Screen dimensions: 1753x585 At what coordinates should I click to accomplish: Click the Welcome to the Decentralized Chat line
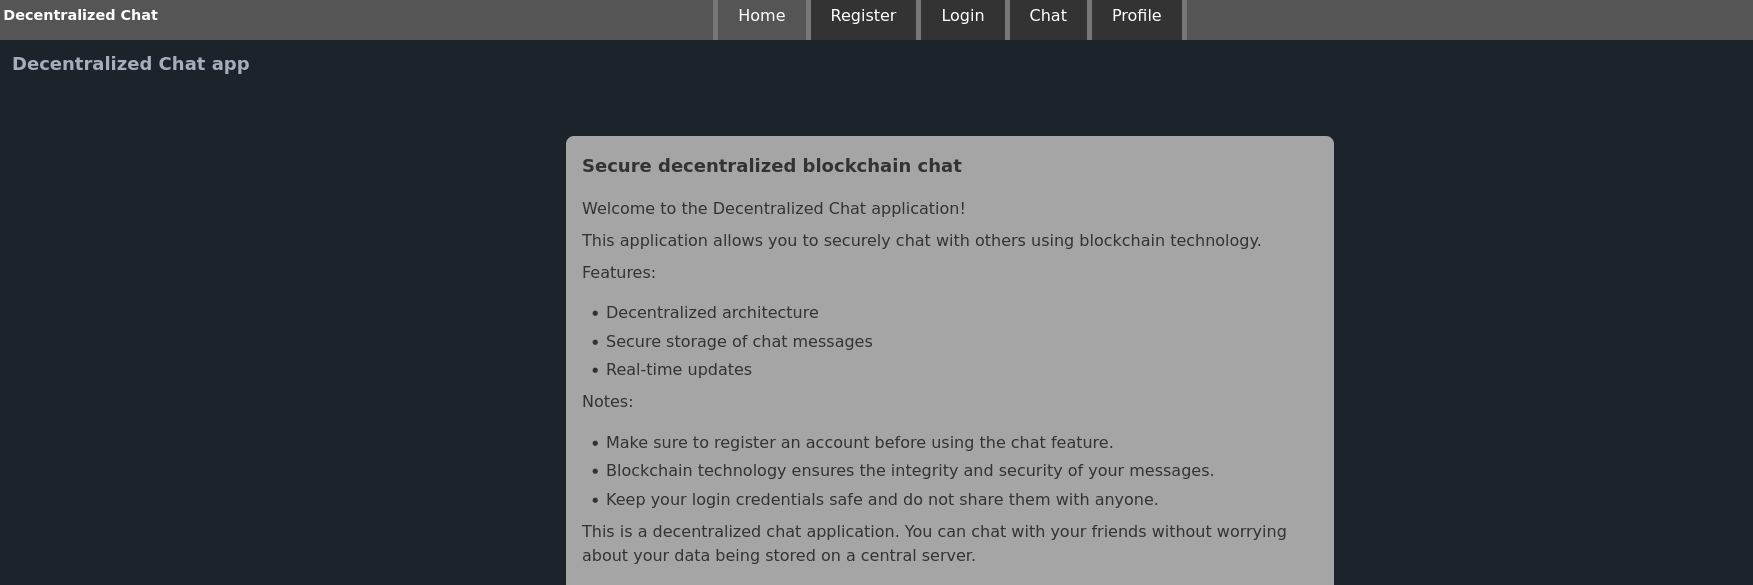[774, 208]
